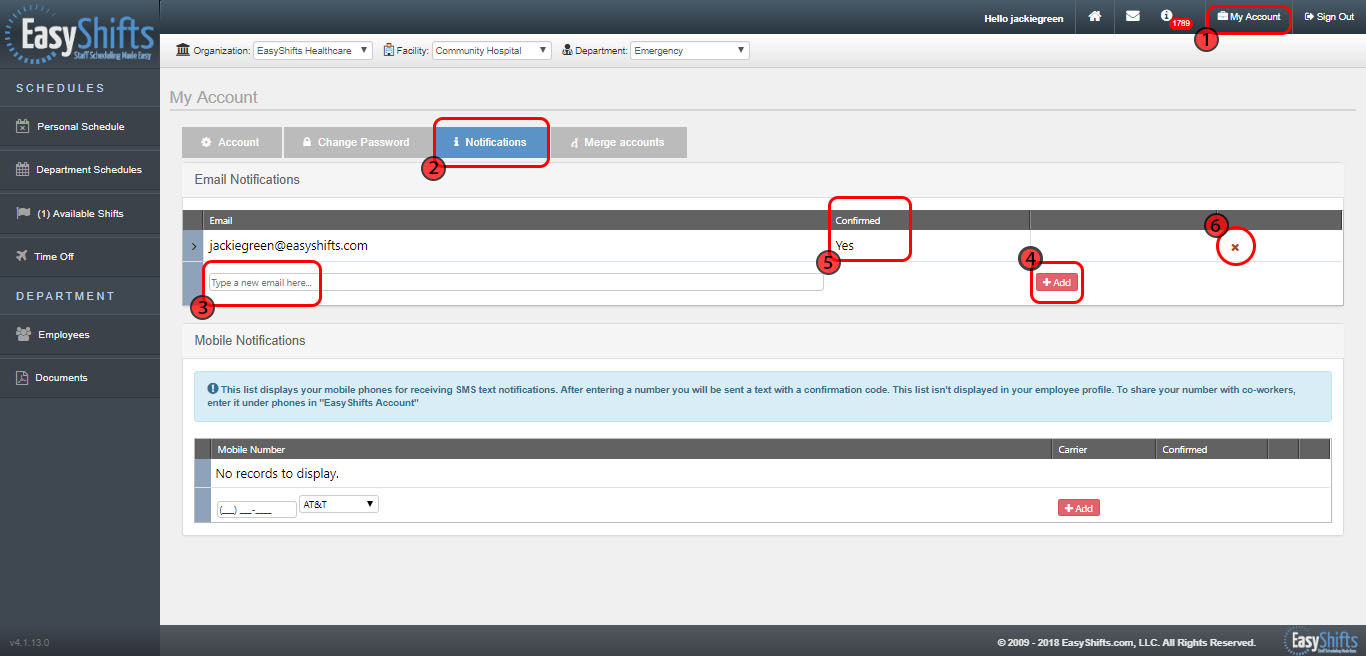Screen dimensions: 1366x656
Task: Add the new email with the Add button
Action: (x=1057, y=283)
